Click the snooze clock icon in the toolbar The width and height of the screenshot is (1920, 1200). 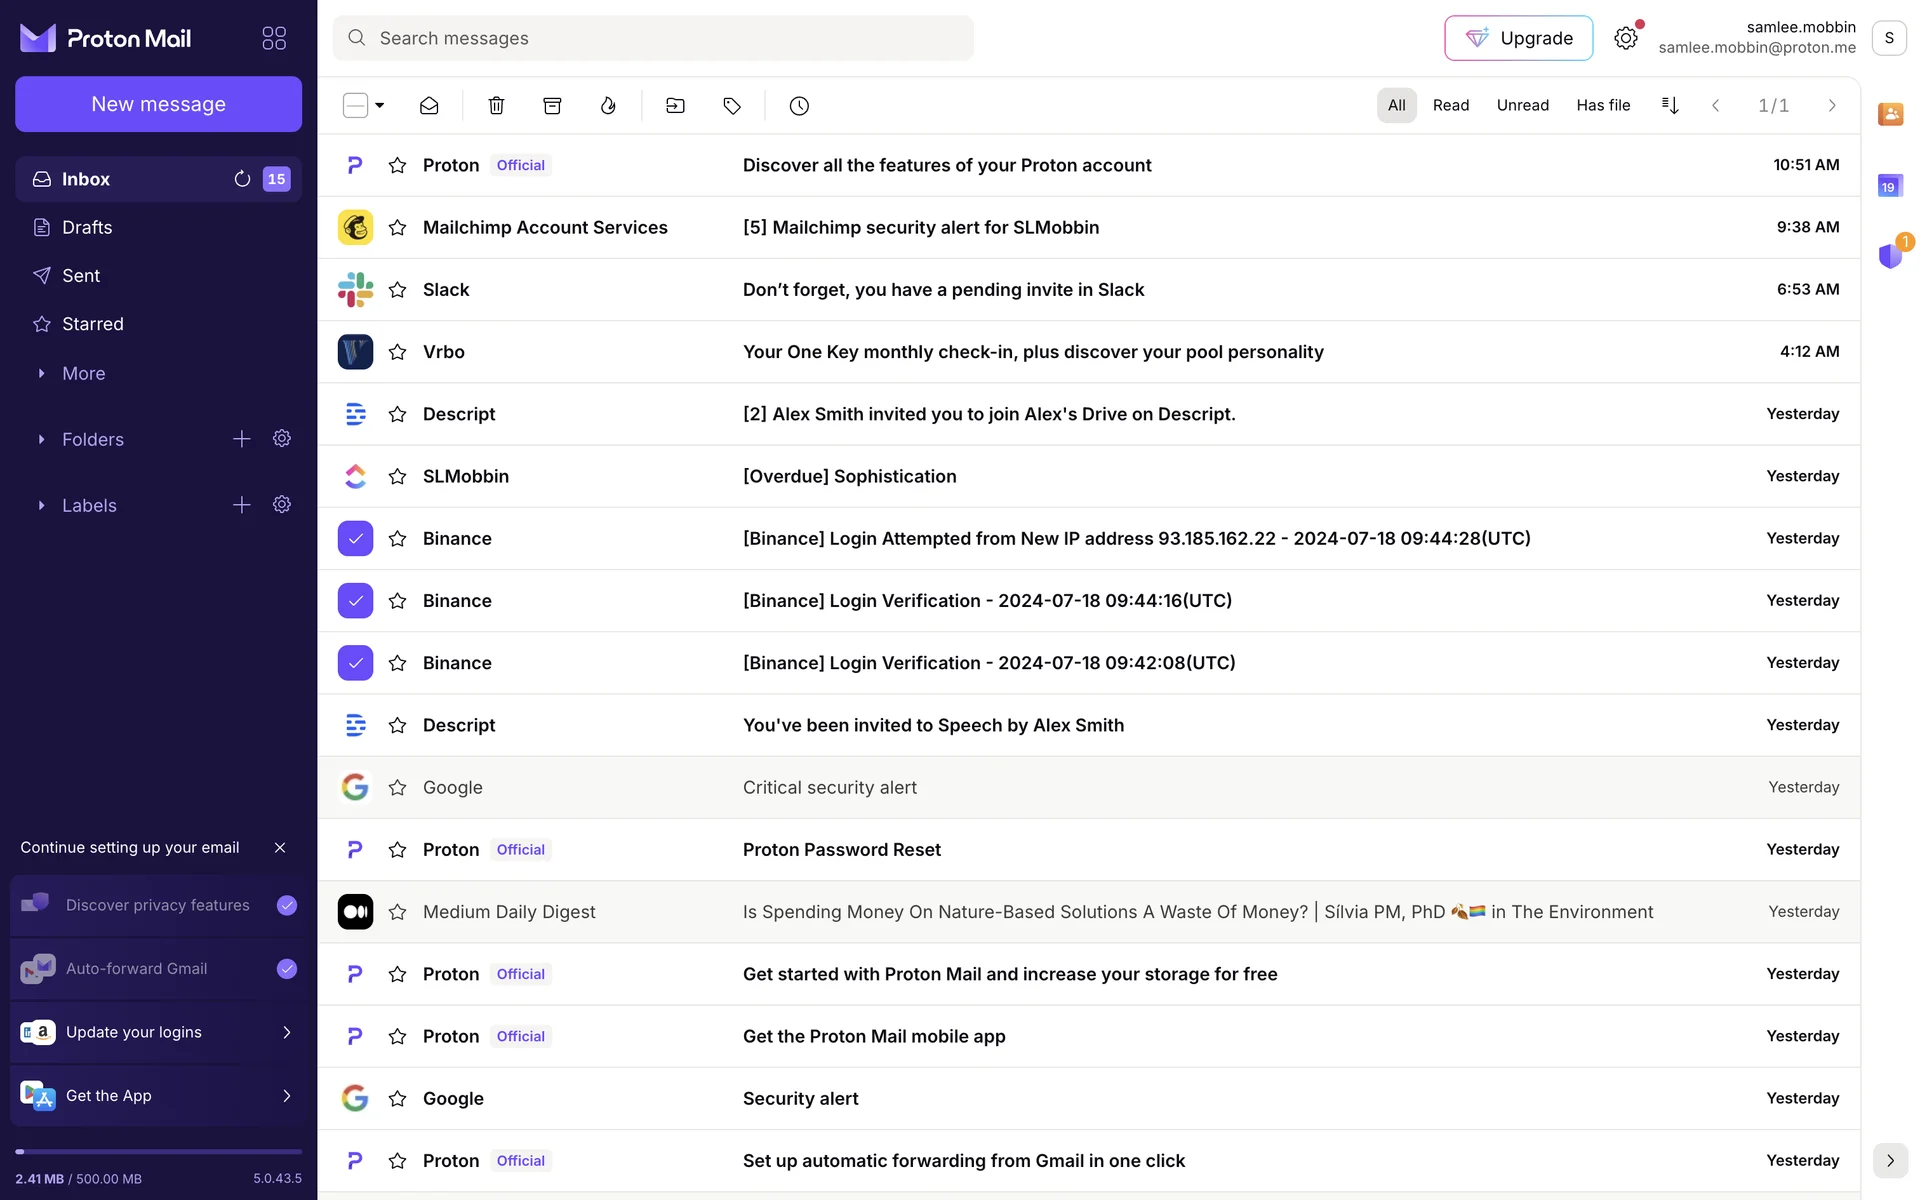[799, 105]
